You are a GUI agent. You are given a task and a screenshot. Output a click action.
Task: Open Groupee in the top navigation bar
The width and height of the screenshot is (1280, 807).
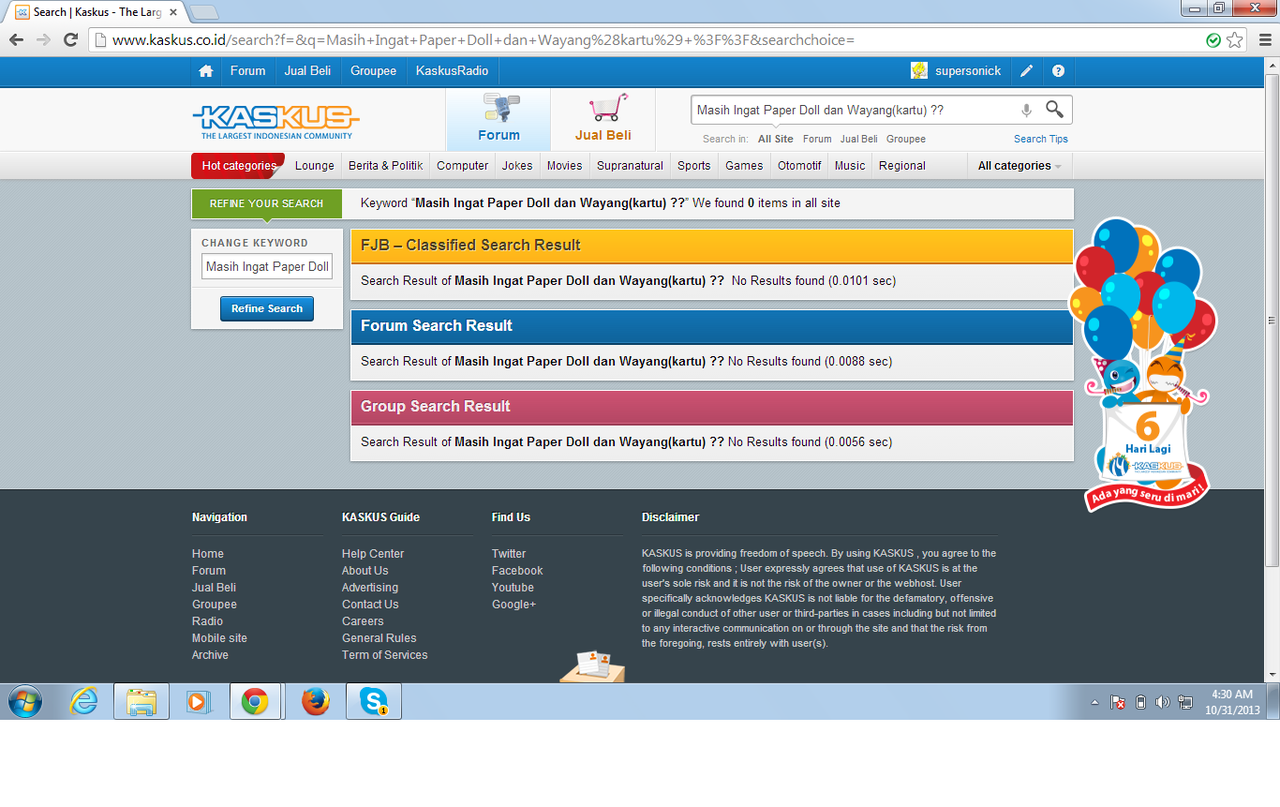point(373,71)
